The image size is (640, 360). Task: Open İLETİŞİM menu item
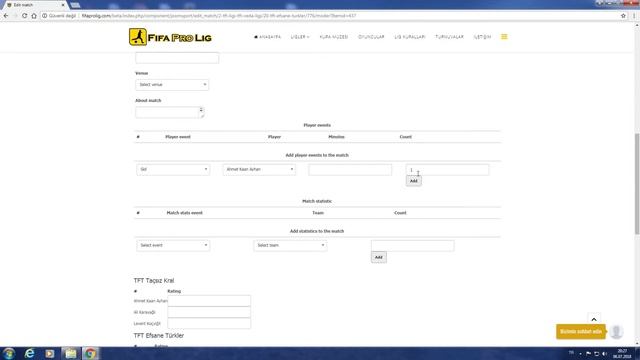tap(482, 37)
